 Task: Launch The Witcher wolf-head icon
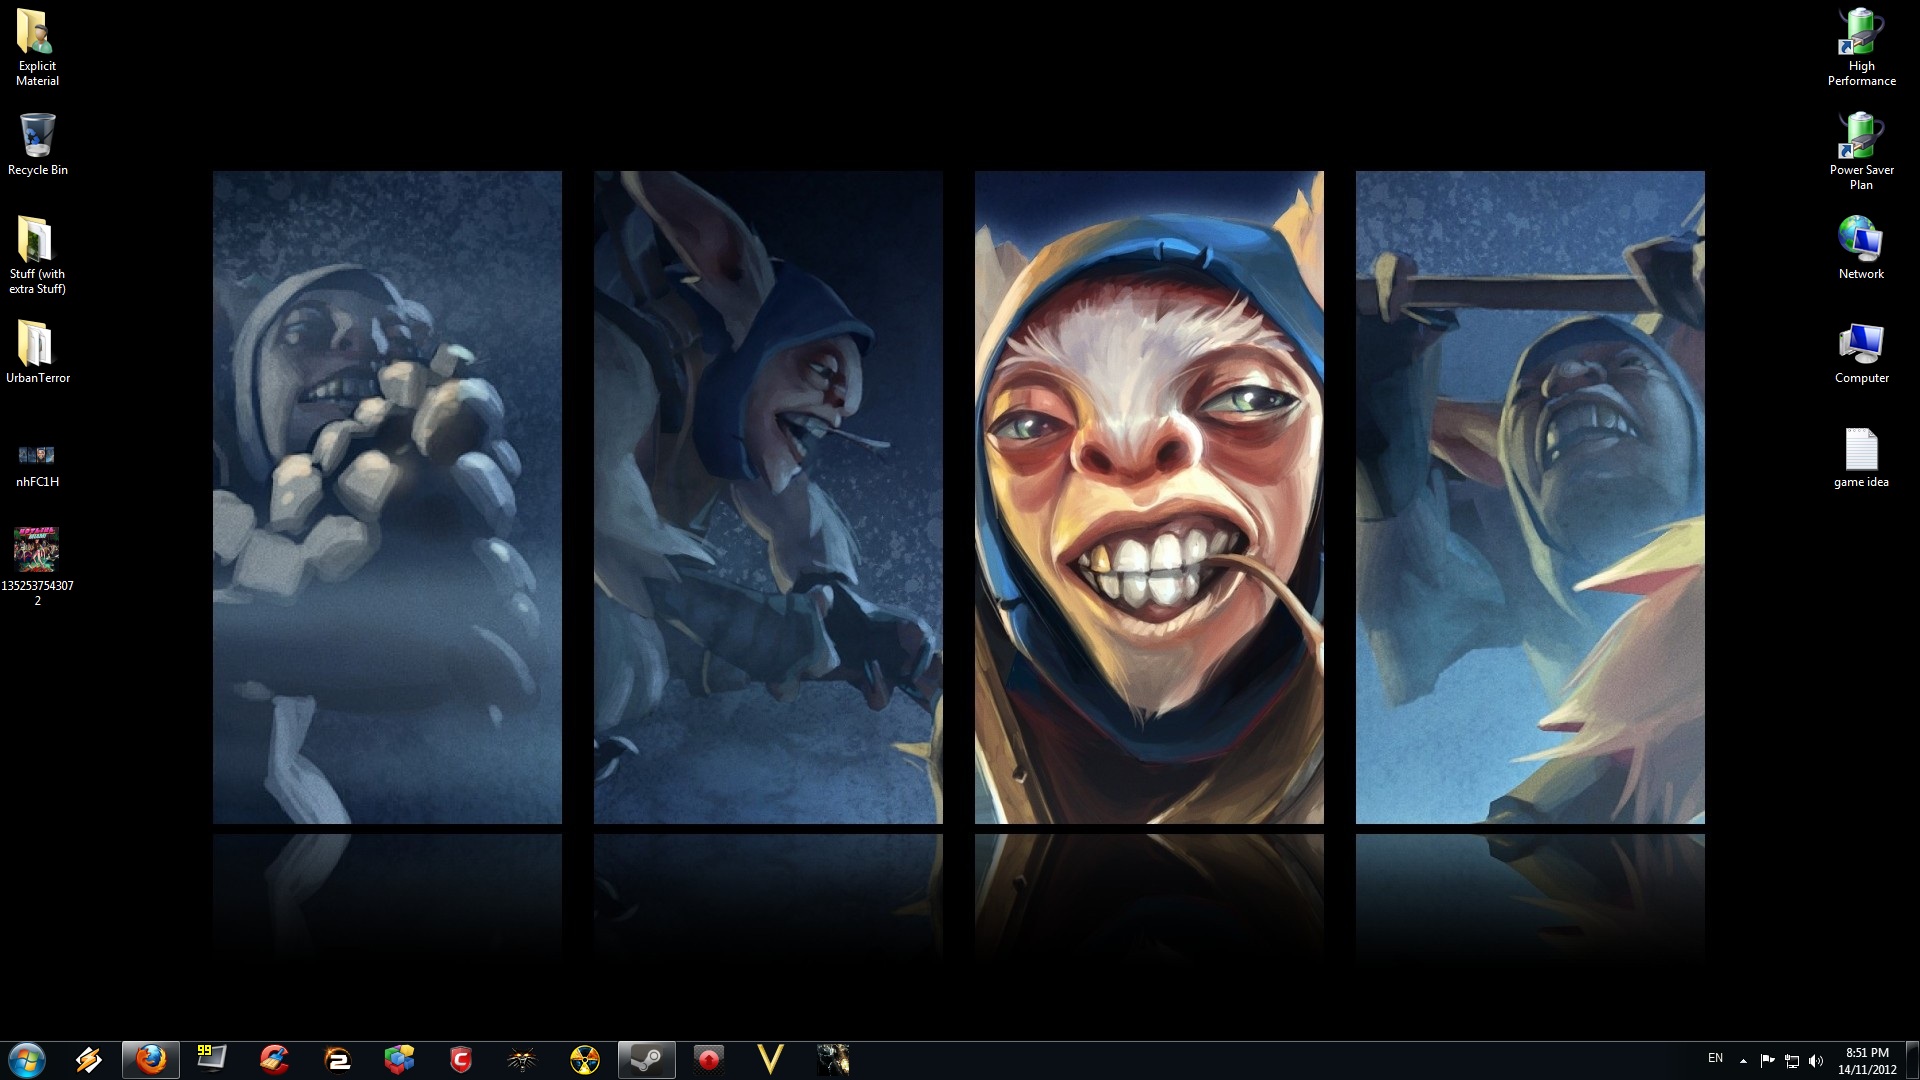[x=522, y=1060]
